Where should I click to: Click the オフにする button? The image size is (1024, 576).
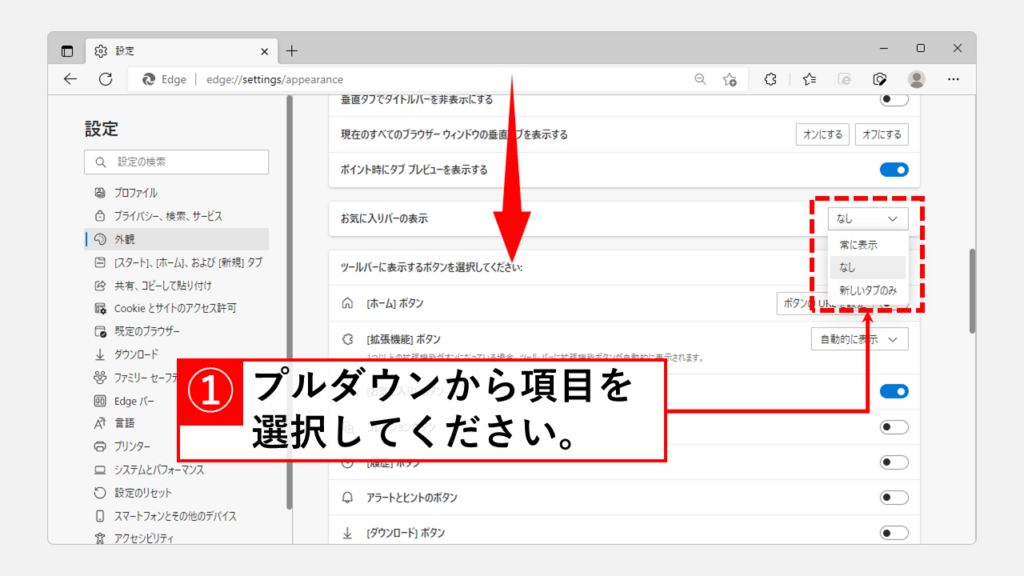[x=881, y=134]
